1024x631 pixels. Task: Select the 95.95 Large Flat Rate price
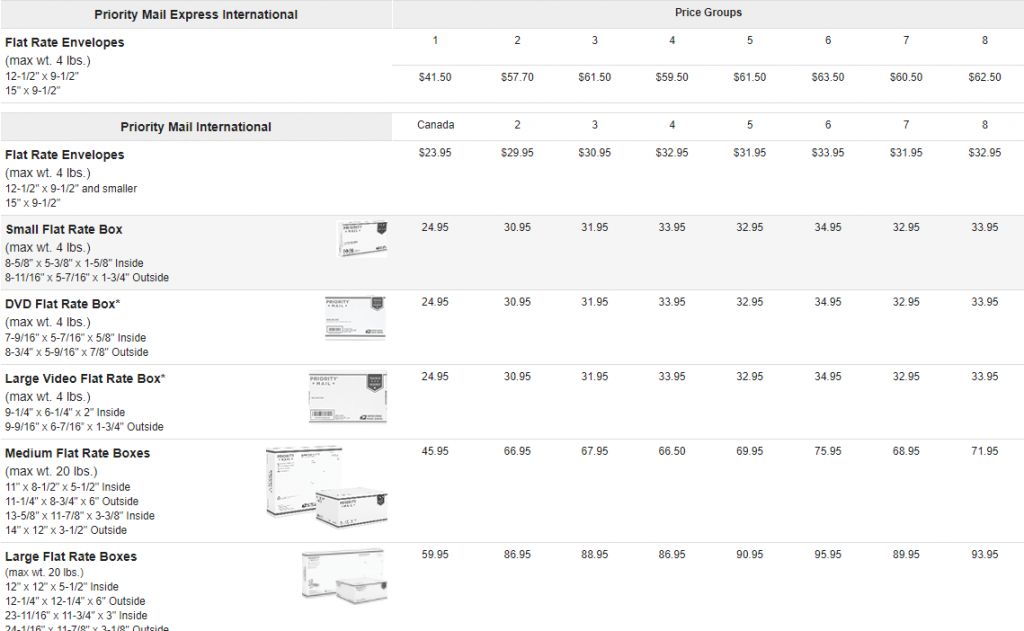[x=828, y=555]
